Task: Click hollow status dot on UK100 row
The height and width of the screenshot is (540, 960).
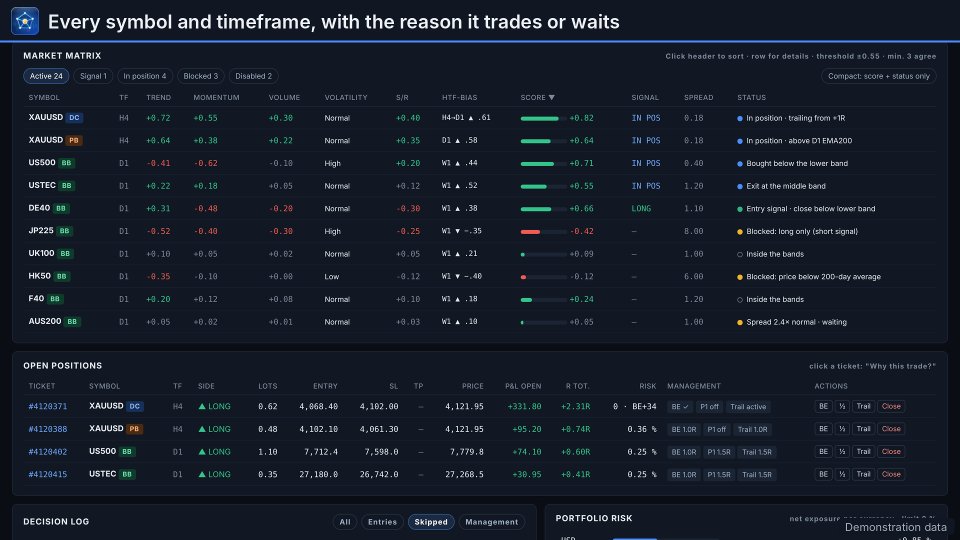Action: (740, 254)
